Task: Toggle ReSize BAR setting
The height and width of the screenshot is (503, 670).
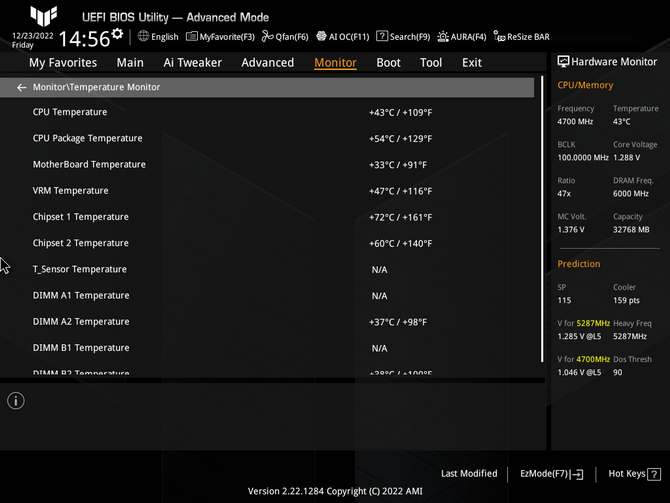Action: 522,37
